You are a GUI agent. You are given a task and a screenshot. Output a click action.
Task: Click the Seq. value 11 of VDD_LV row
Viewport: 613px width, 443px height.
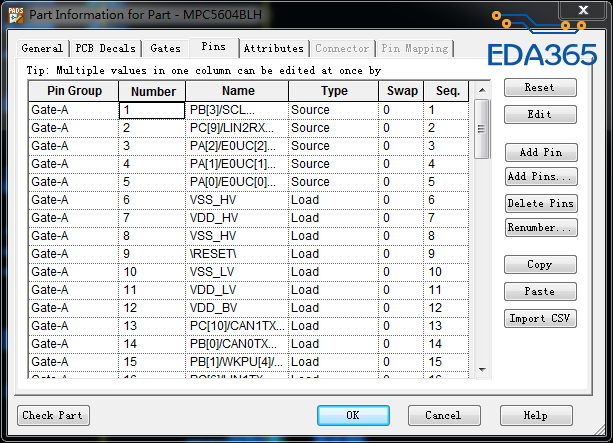click(x=446, y=290)
